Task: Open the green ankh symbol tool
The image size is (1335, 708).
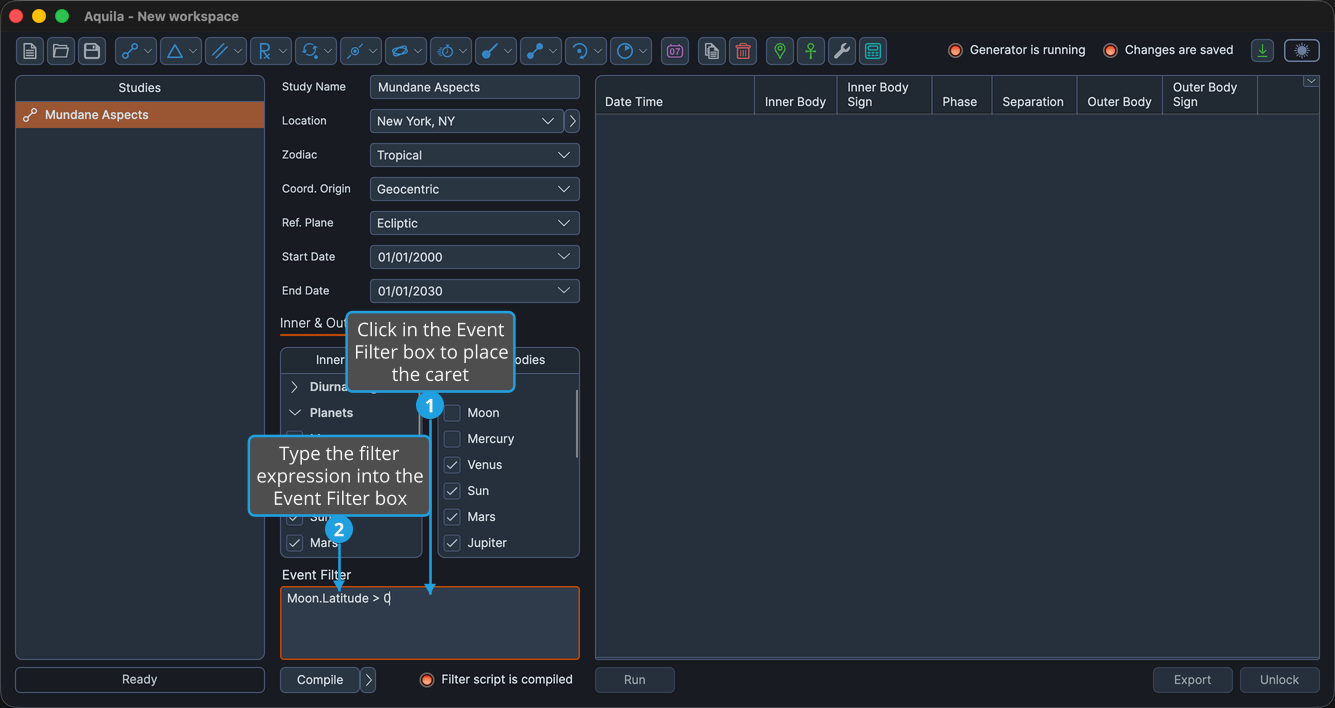Action: point(811,51)
